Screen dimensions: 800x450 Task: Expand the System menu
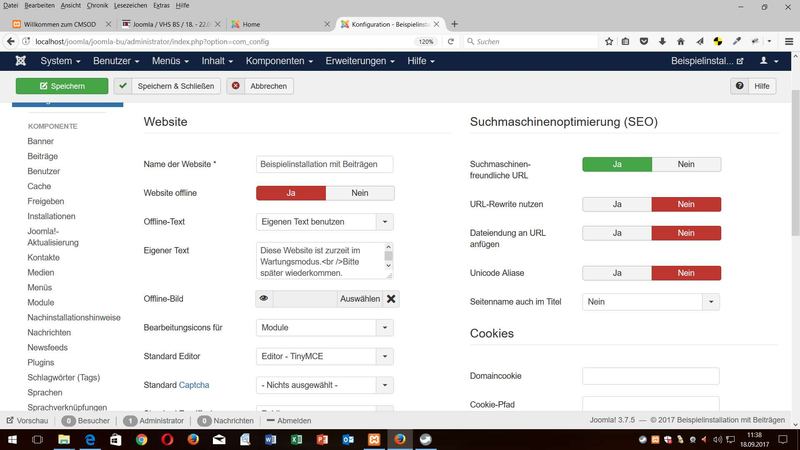60,61
